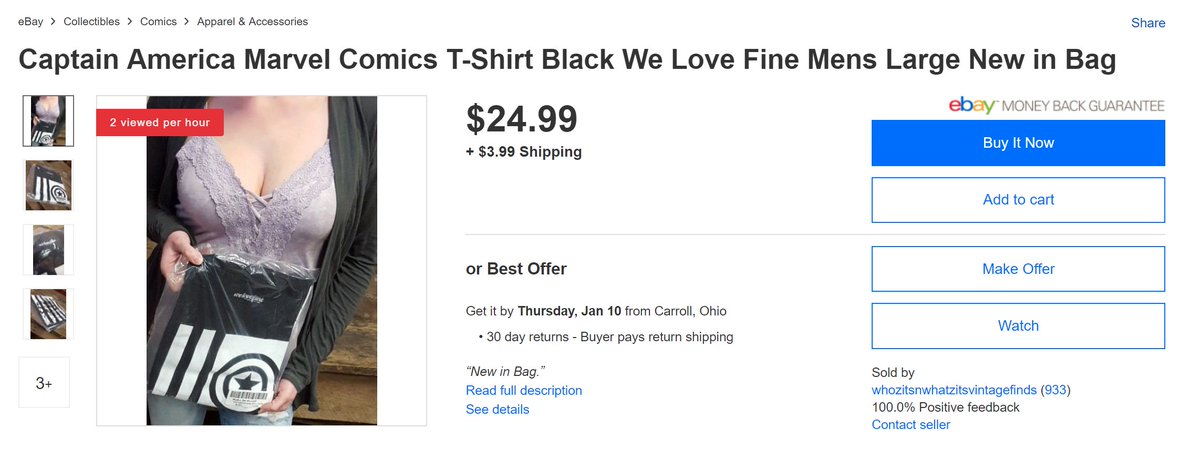1200x449 pixels.
Task: Open the eBay breadcrumb link
Action: [30, 21]
